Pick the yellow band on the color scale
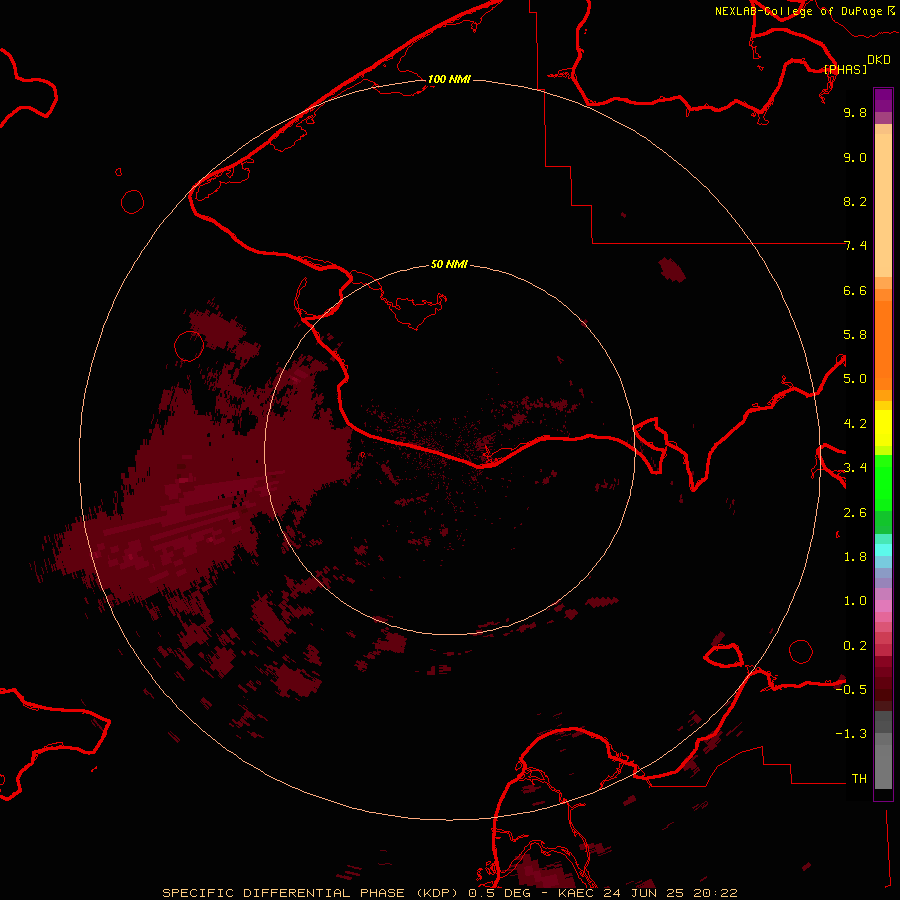The height and width of the screenshot is (900, 900). [883, 428]
